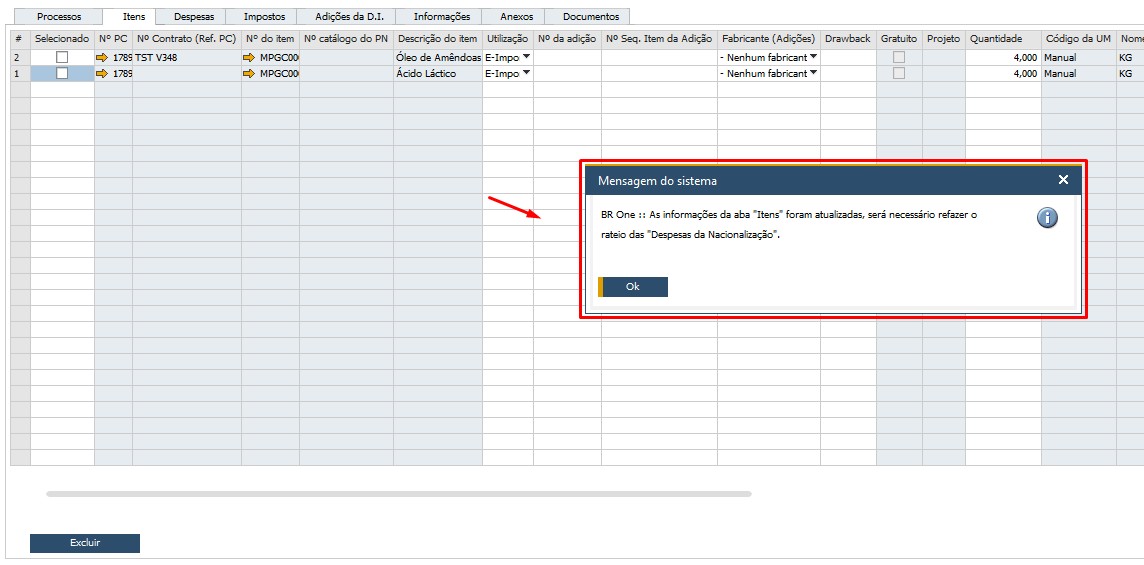Select the TST V348 contract cell

click(x=187, y=57)
